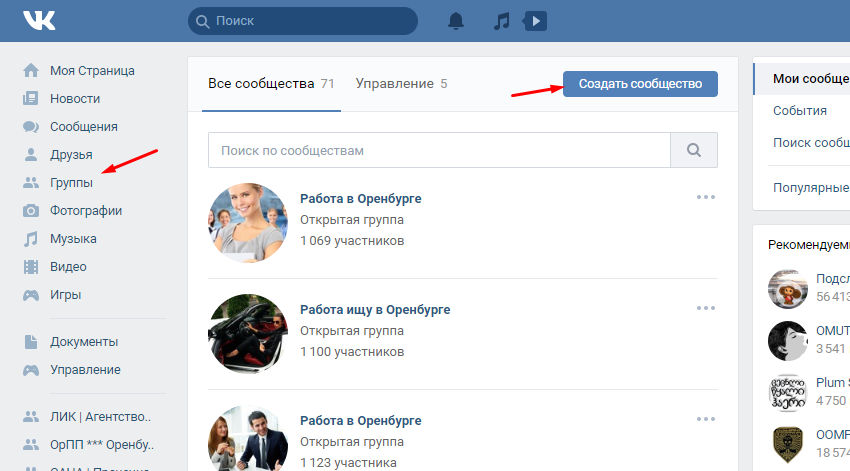Open options menu for first Работа в Оренбурге
The height and width of the screenshot is (471, 850).
click(x=706, y=197)
